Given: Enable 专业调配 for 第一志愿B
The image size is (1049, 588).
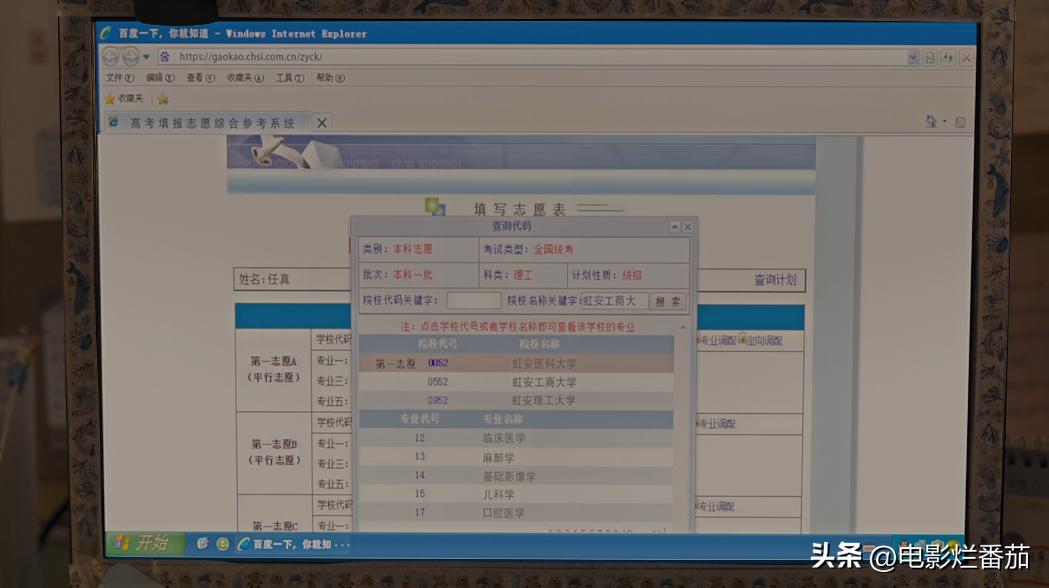Looking at the screenshot, I should coord(699,421).
